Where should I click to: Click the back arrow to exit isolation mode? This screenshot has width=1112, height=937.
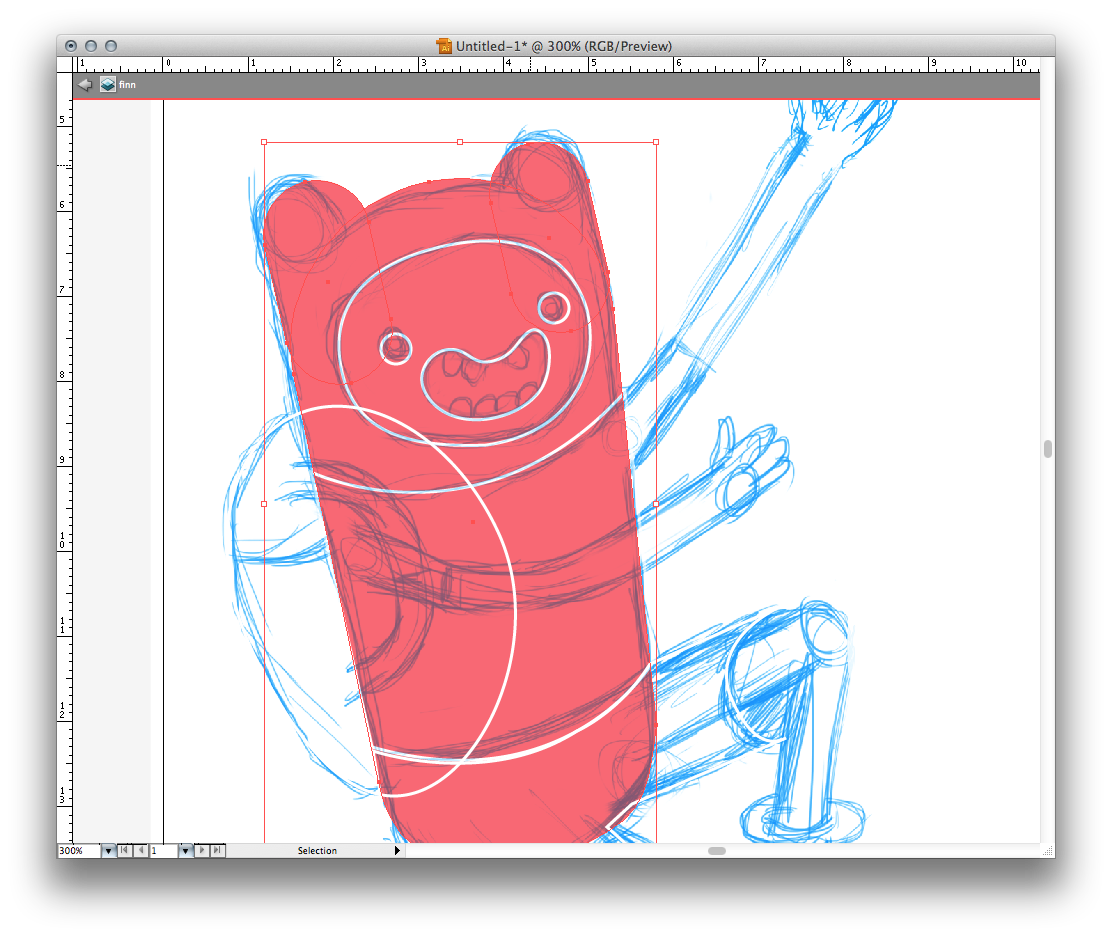(x=85, y=85)
